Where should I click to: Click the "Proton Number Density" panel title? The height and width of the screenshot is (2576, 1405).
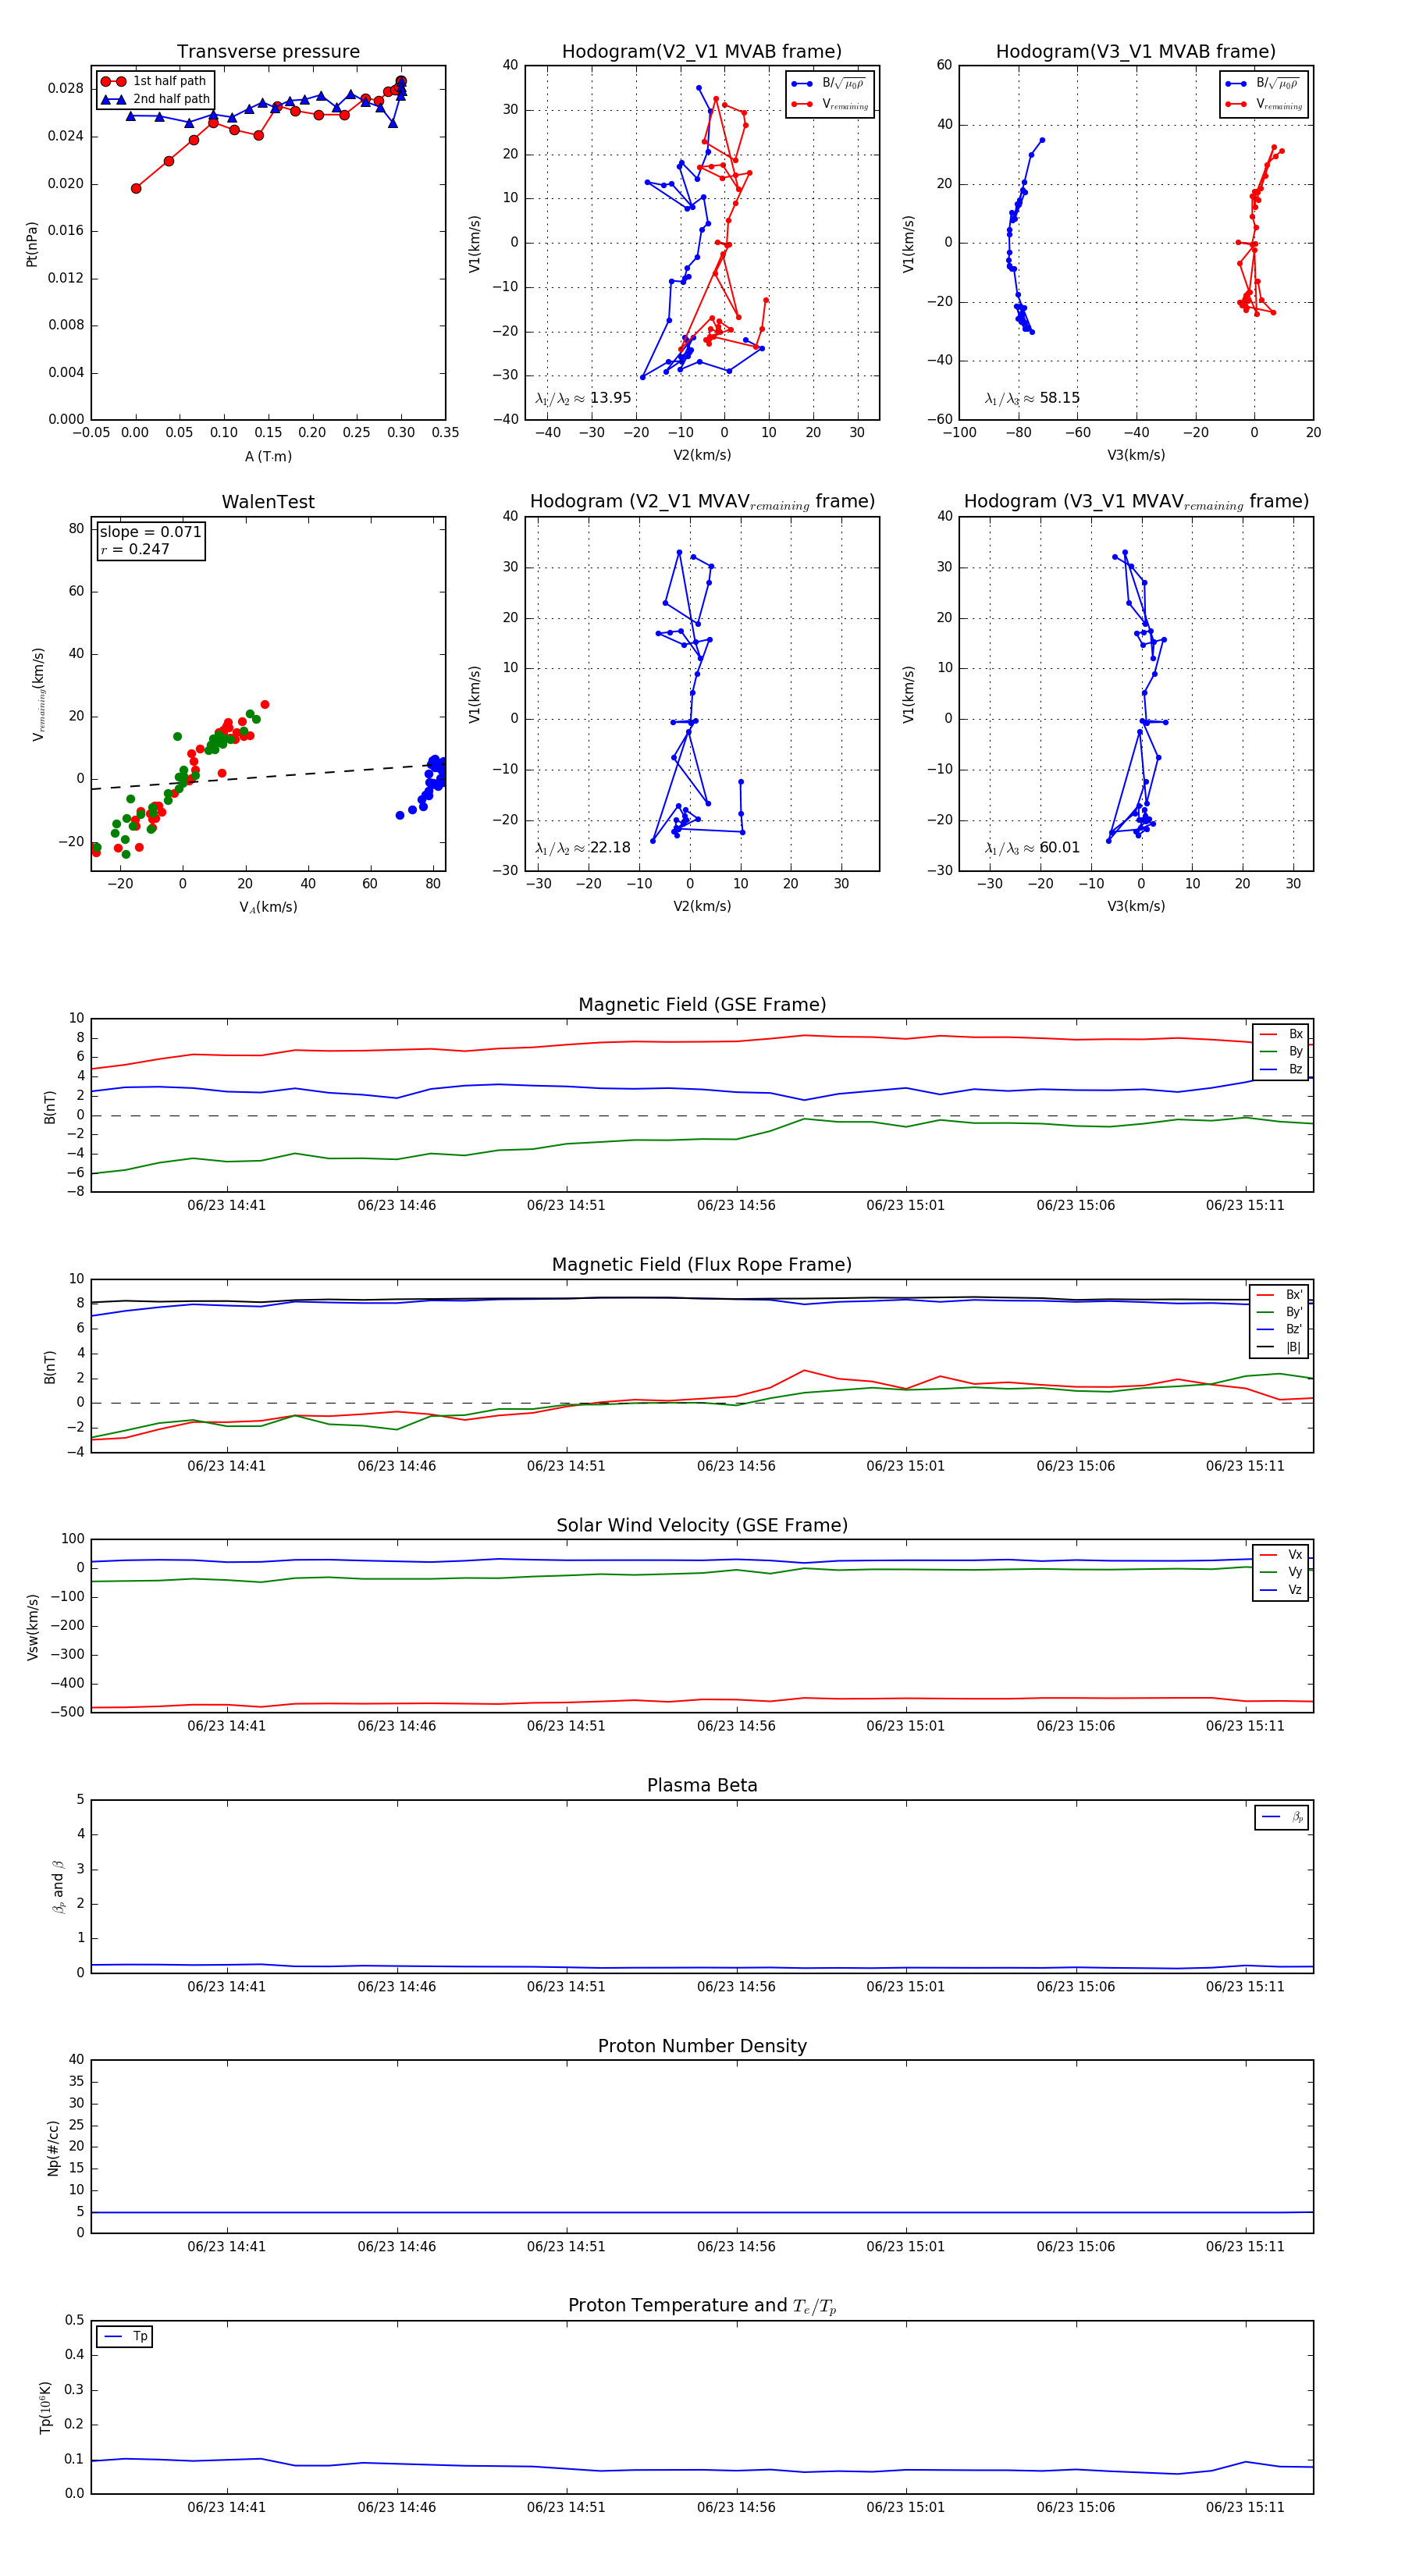(x=702, y=2046)
